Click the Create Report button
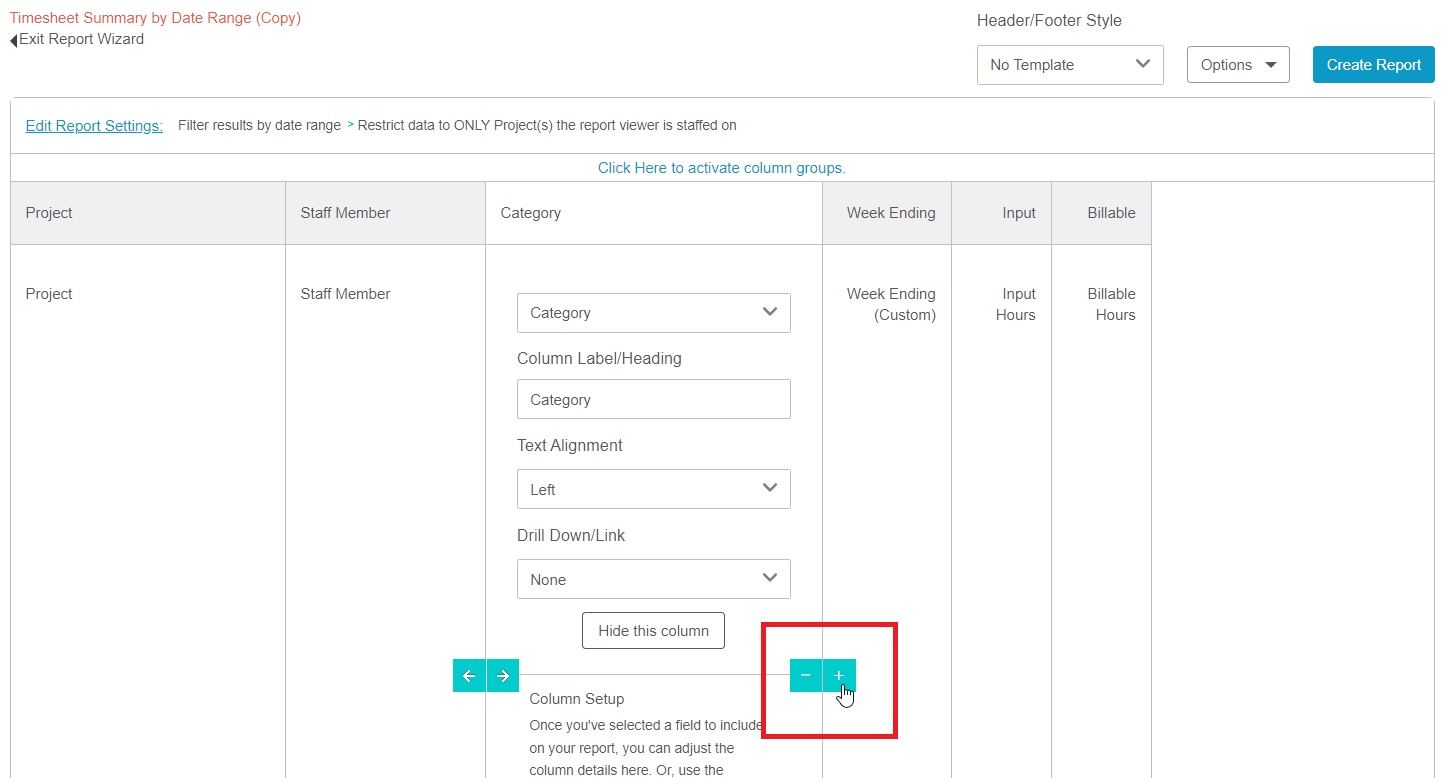This screenshot has width=1447, height=778. (1373, 65)
